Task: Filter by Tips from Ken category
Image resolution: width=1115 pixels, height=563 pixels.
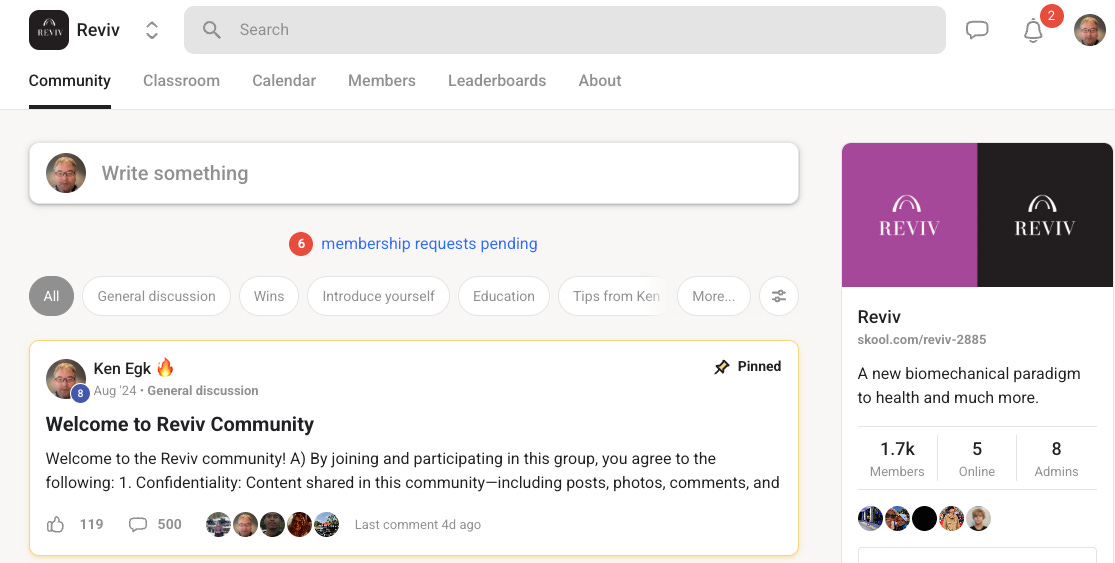Action: (x=614, y=296)
